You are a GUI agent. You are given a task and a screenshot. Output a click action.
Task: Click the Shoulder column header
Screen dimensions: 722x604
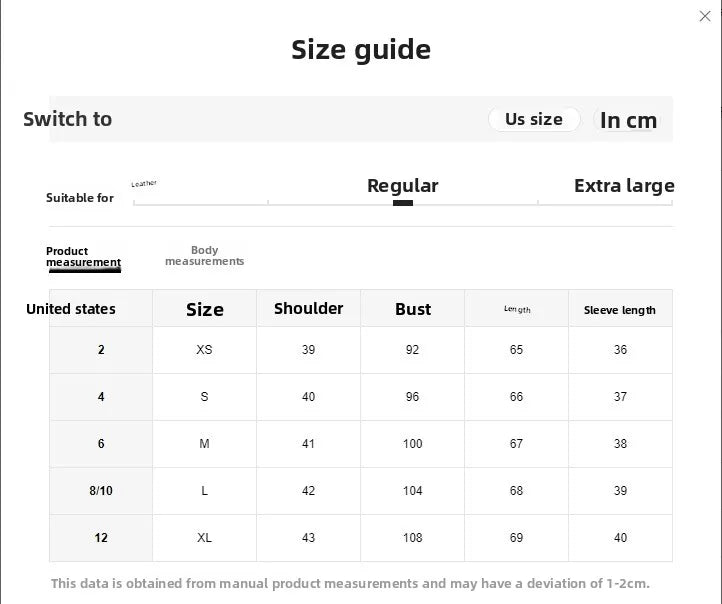(x=309, y=308)
